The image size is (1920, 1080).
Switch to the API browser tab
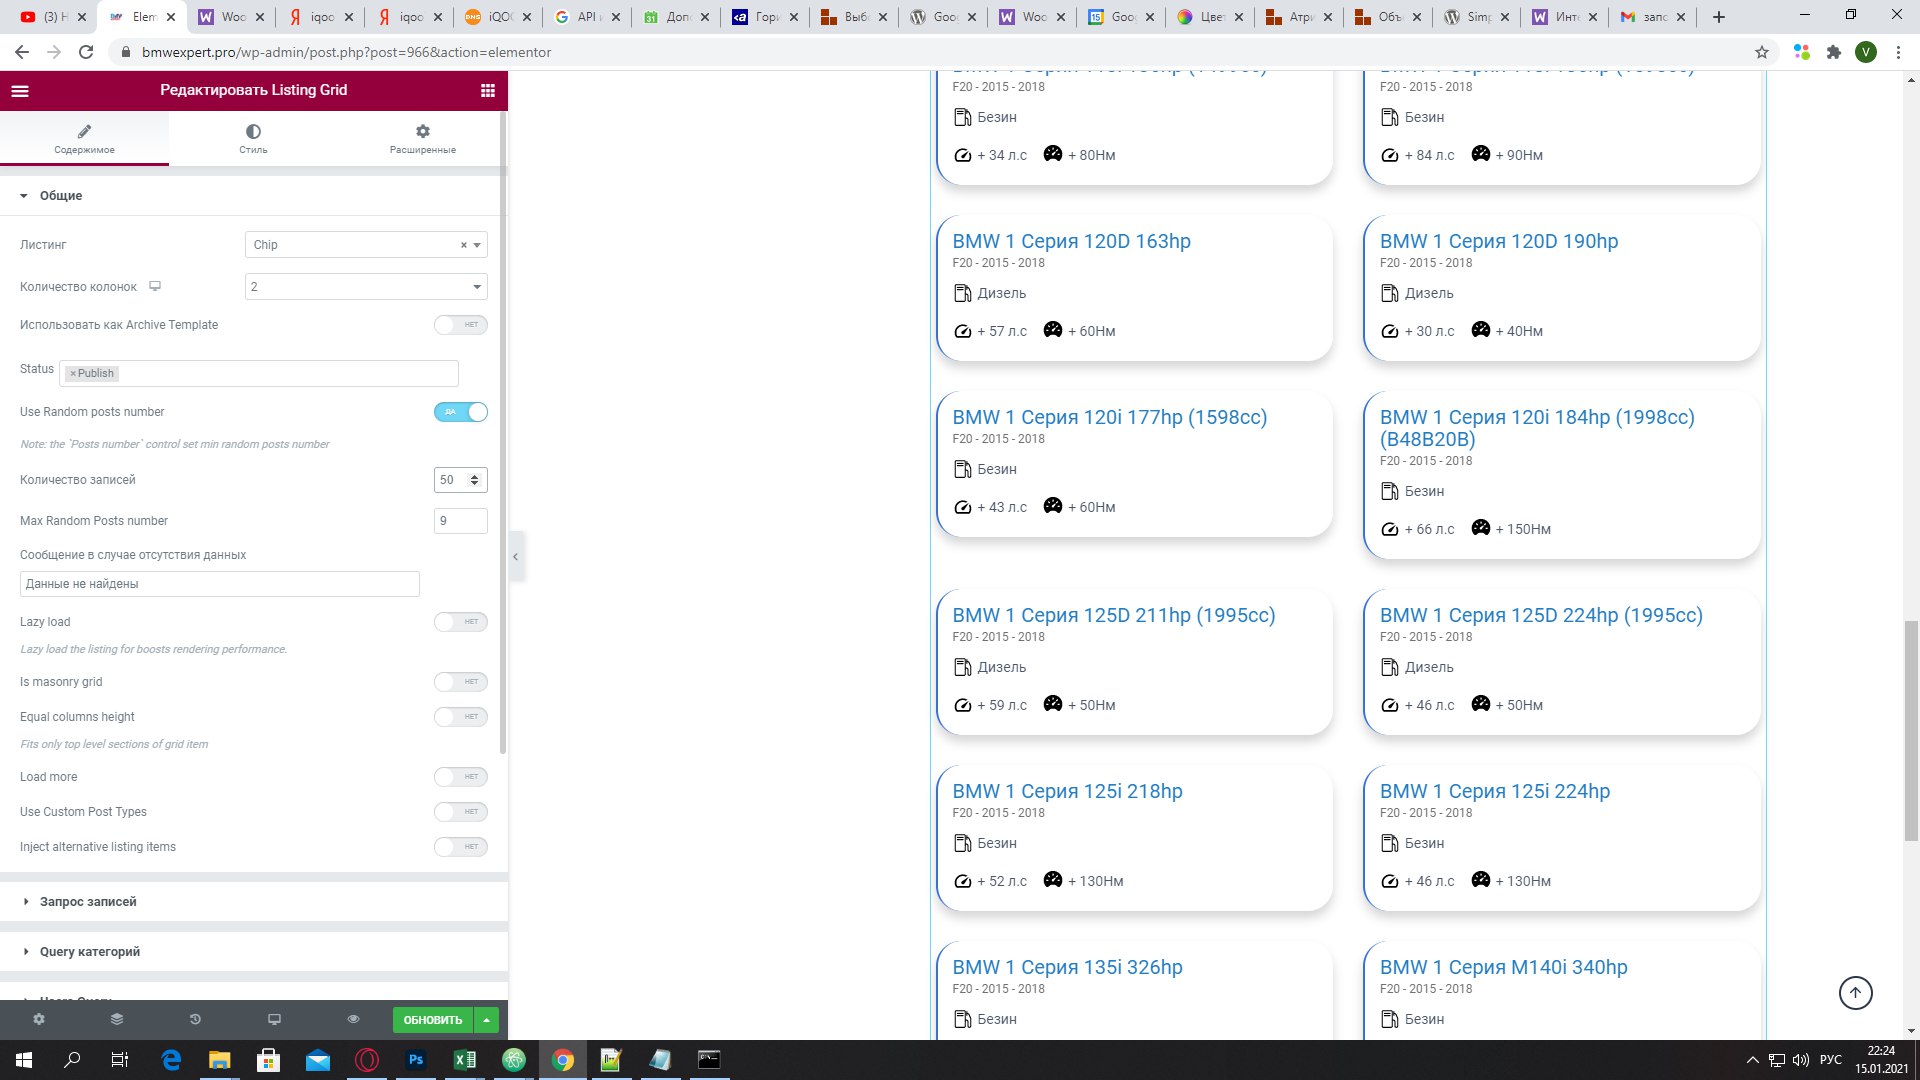(x=586, y=17)
